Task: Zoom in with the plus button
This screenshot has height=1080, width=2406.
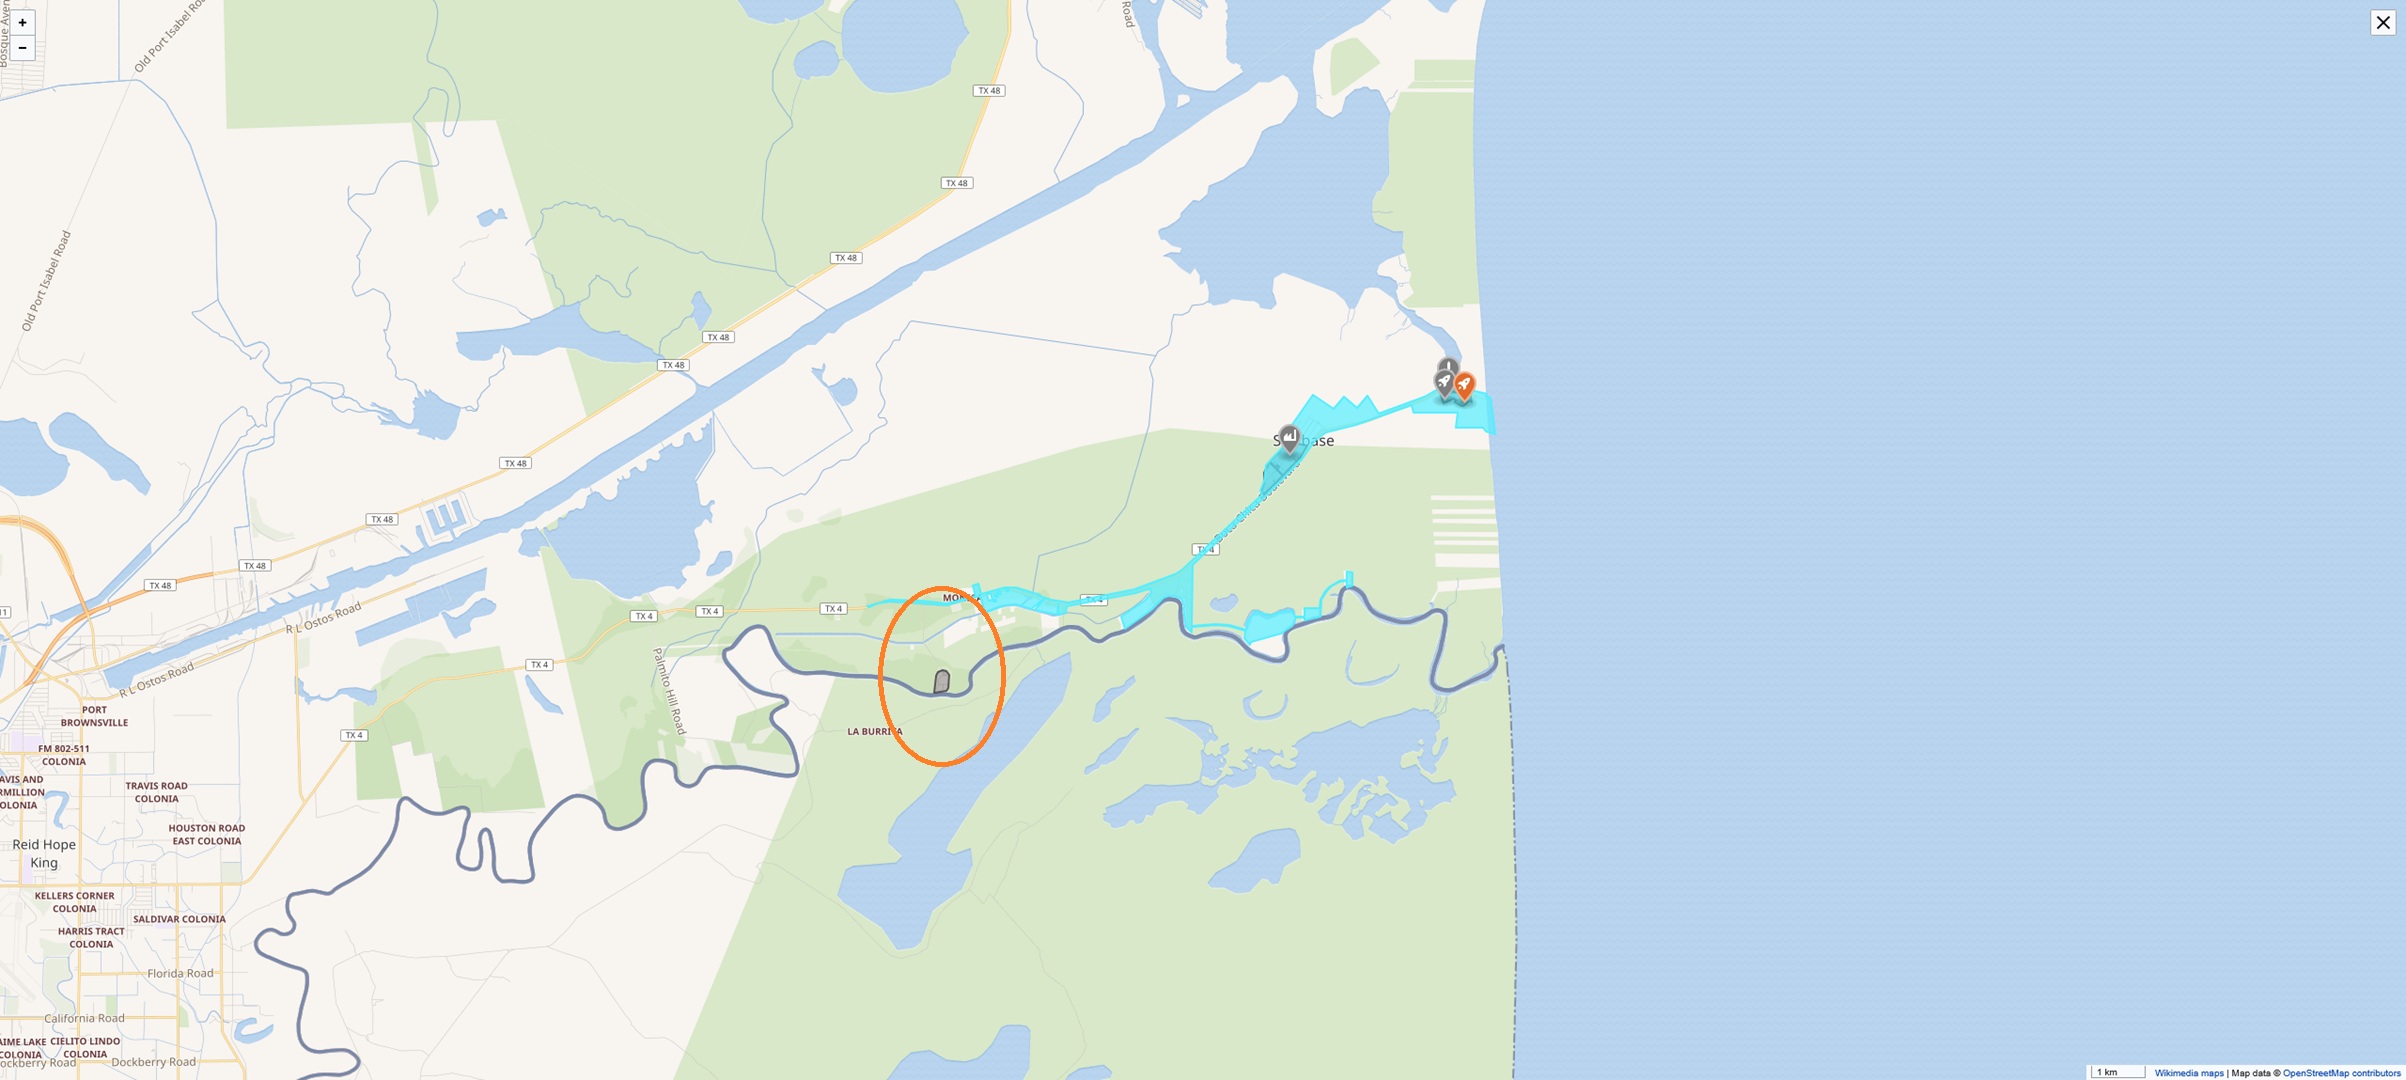Action: pos(22,22)
